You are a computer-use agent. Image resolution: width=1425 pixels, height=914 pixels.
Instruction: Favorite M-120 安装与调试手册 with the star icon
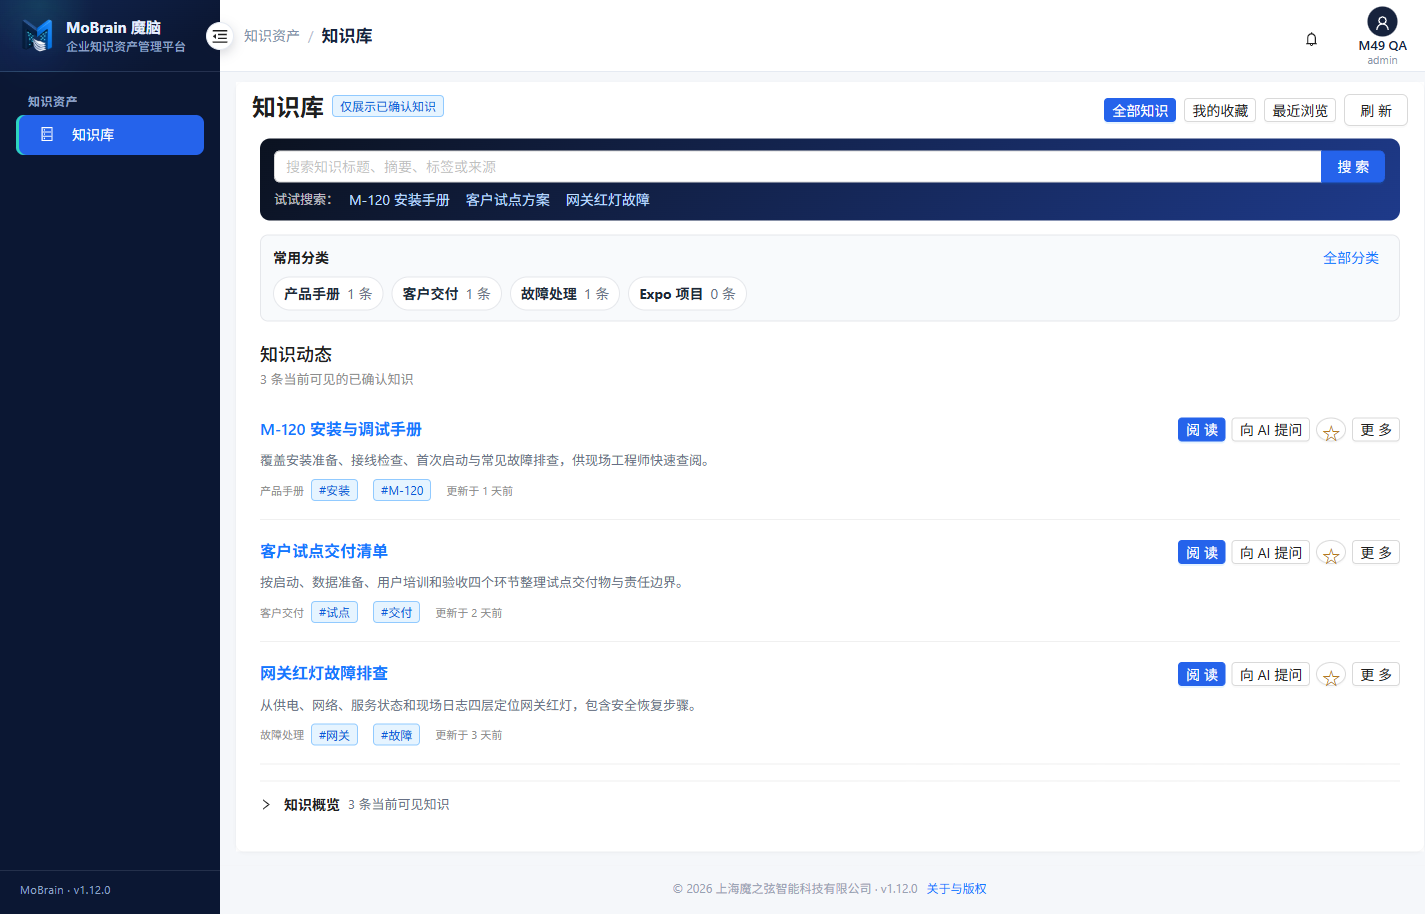point(1331,431)
